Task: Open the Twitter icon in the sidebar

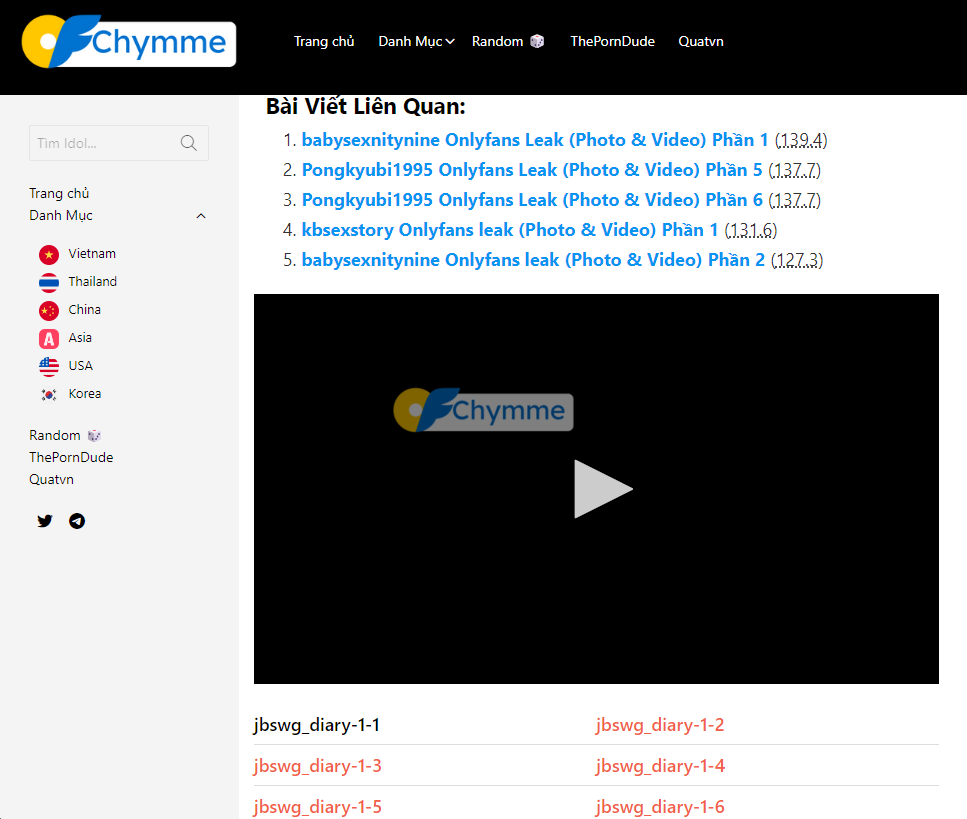Action: tap(45, 521)
